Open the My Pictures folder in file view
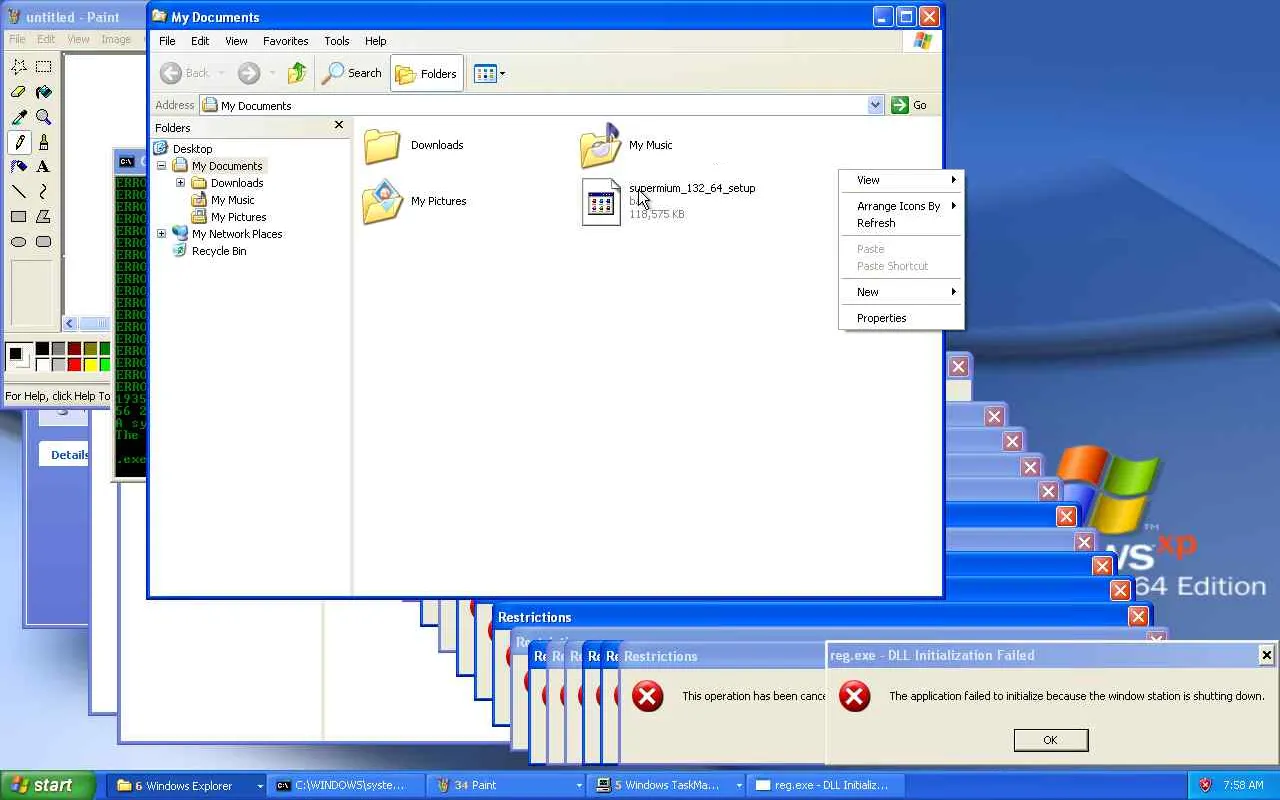1280x800 pixels. point(382,202)
